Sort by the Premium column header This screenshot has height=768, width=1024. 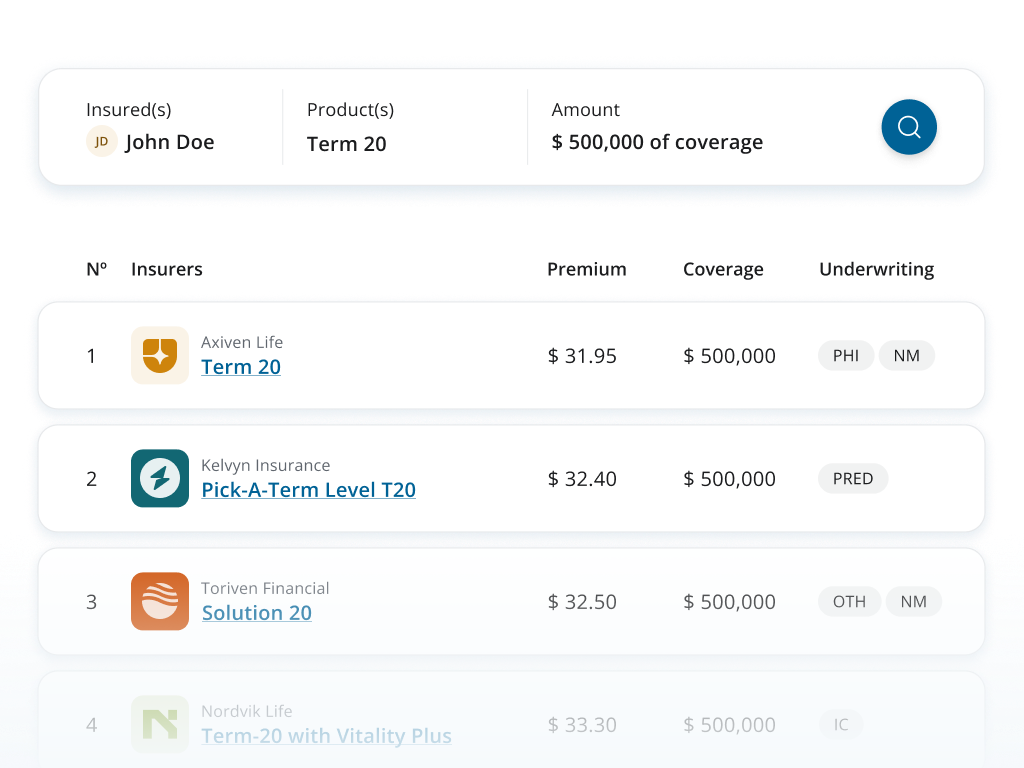586,269
